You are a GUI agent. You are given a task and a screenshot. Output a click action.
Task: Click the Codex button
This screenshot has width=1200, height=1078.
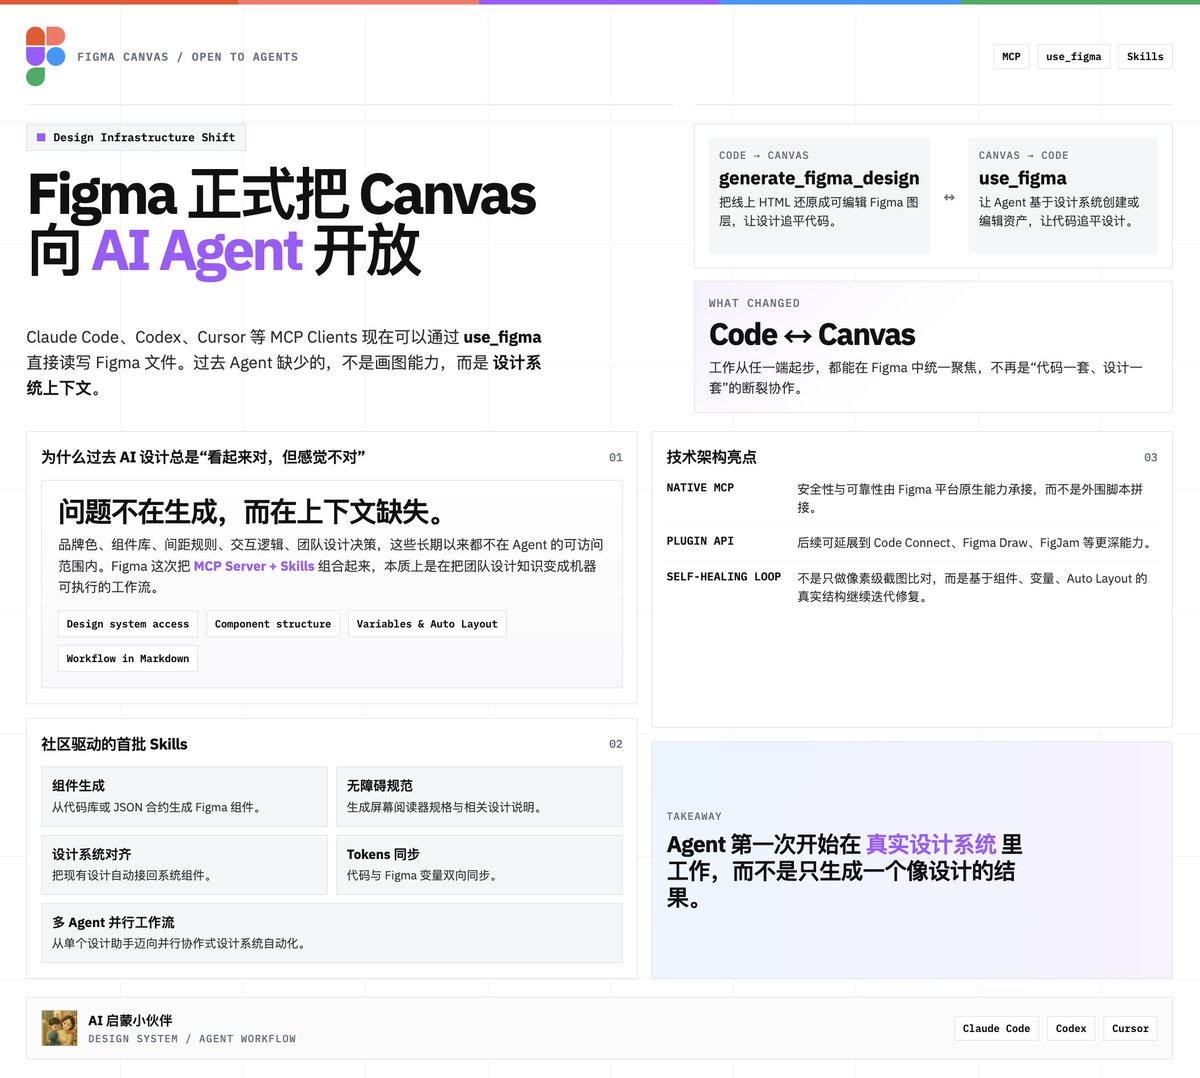click(1070, 1028)
